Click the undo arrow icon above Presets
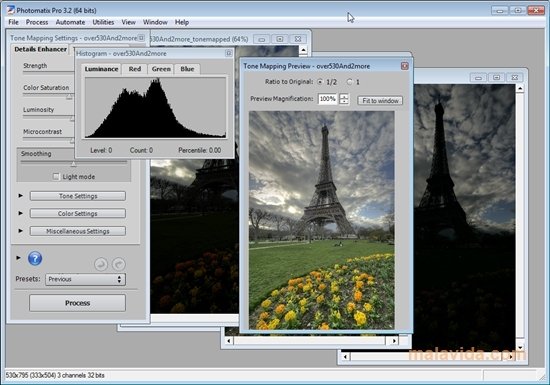This screenshot has height=385, width=550. point(101,264)
